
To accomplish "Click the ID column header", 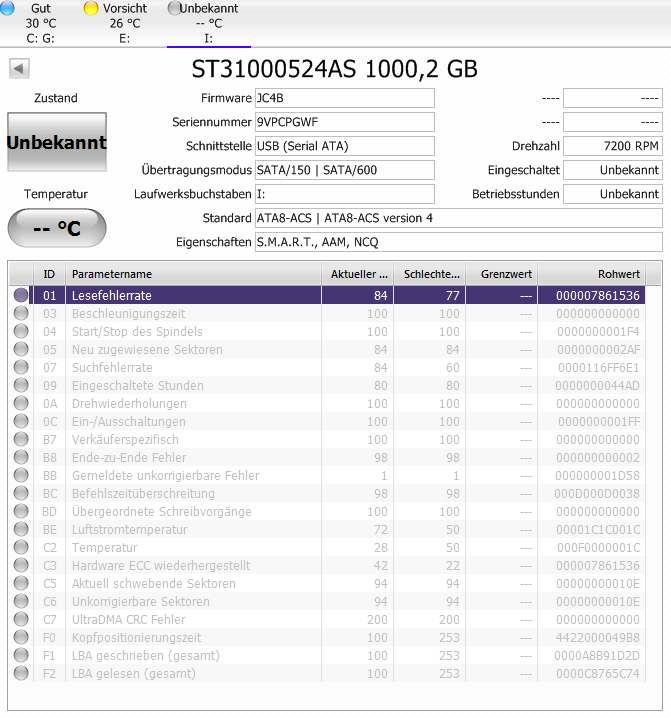I will [x=49, y=274].
